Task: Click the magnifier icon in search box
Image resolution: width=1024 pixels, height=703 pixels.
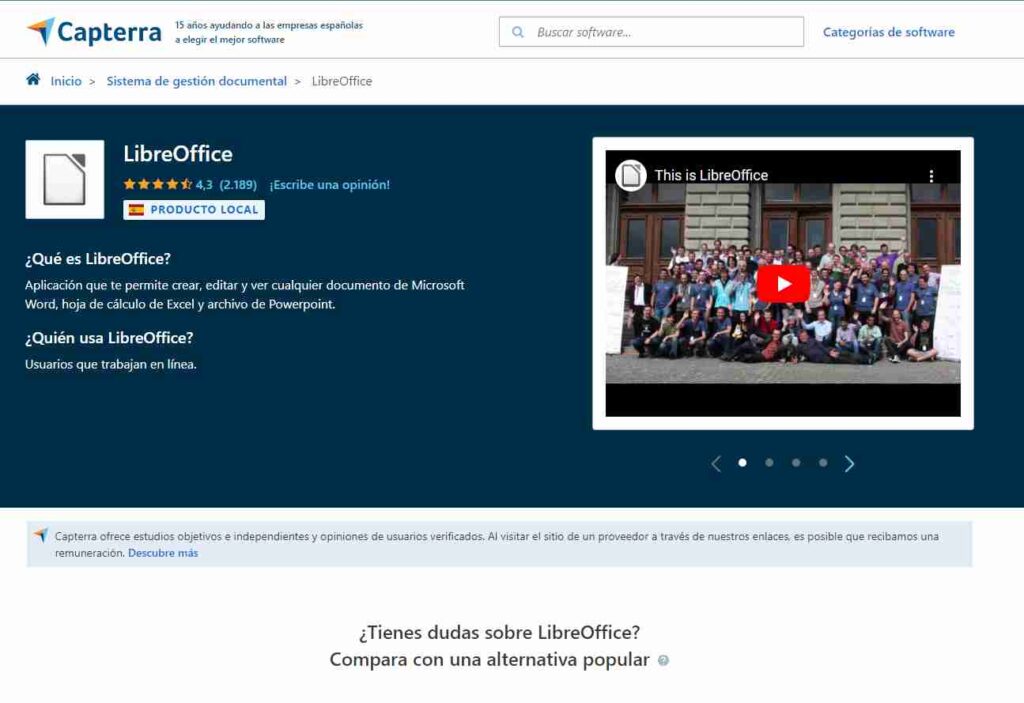Action: point(518,32)
